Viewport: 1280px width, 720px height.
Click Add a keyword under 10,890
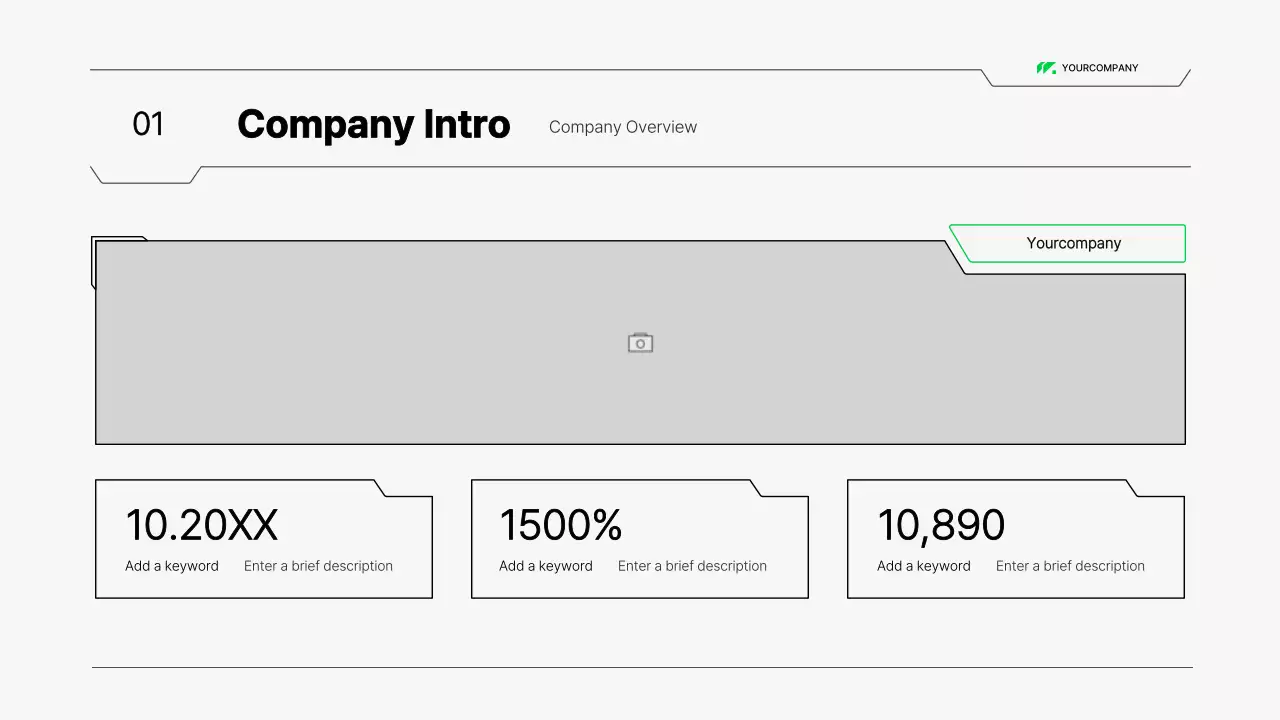[924, 566]
